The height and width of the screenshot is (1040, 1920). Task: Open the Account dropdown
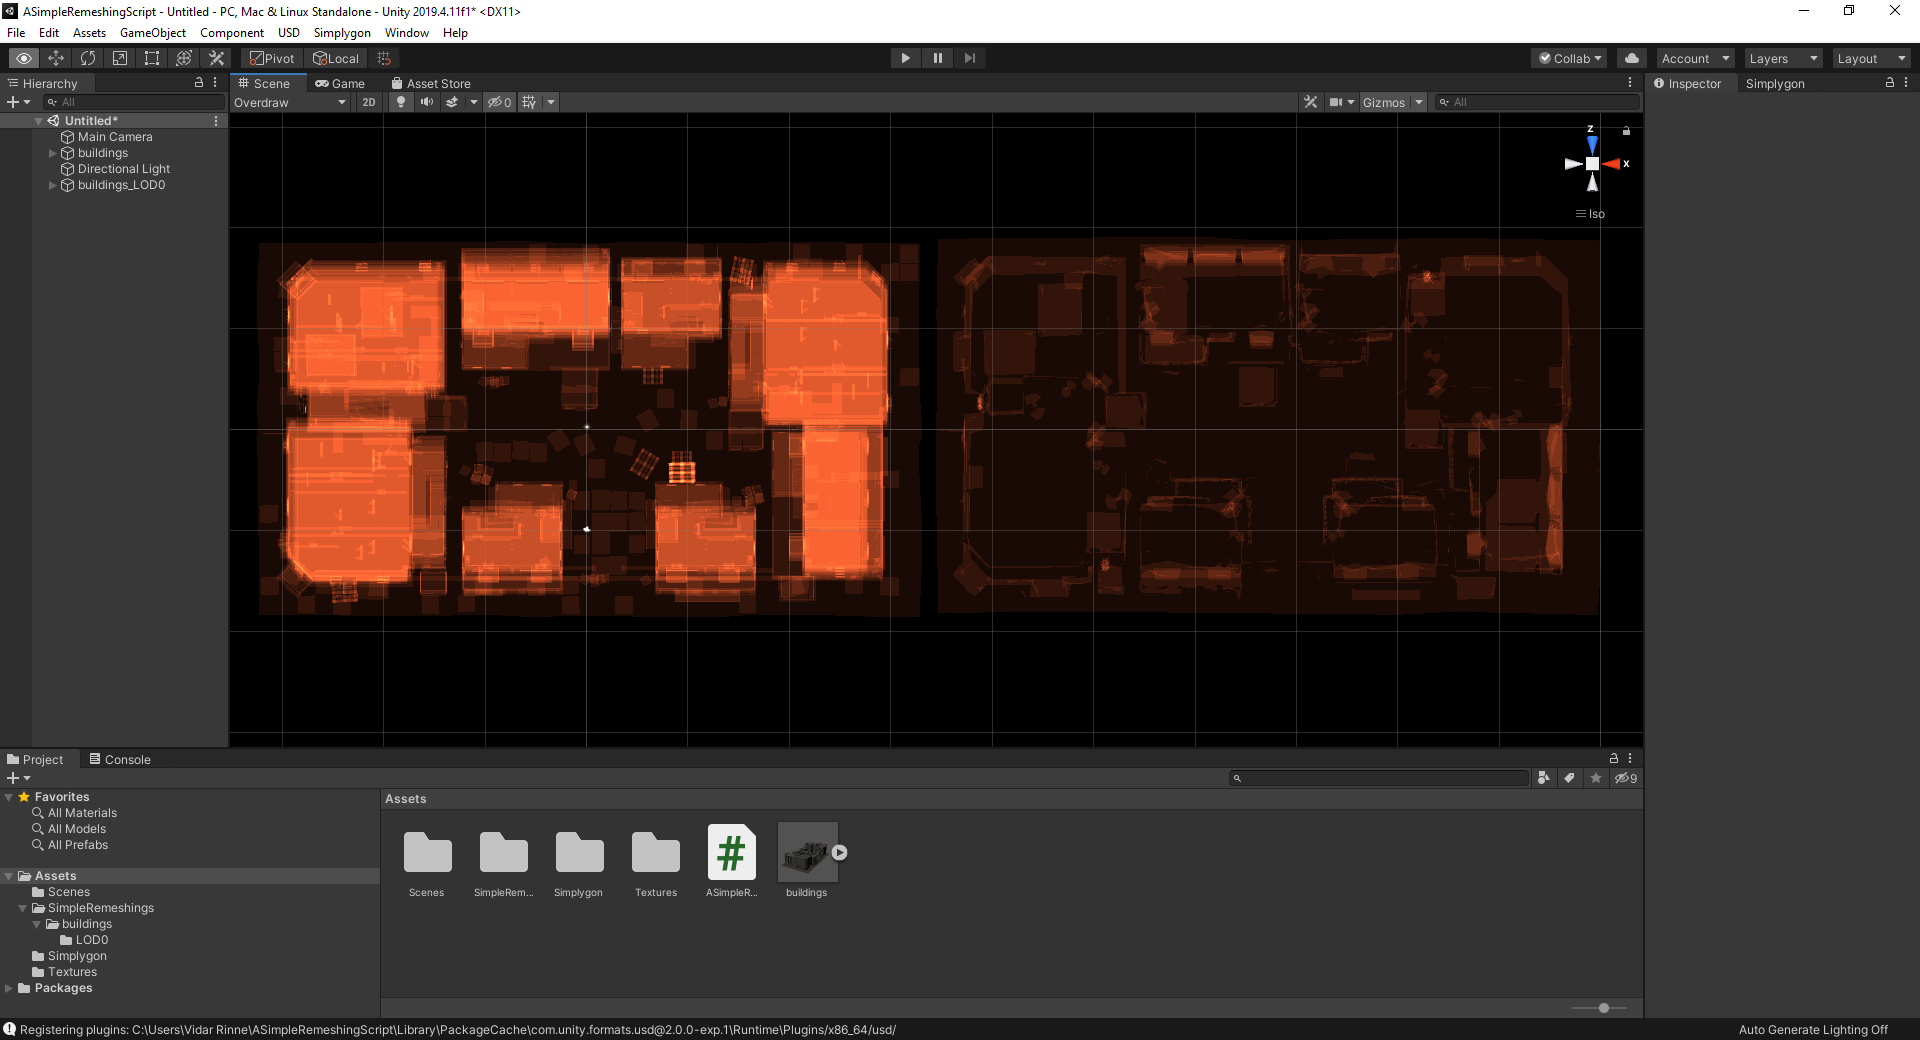pos(1693,57)
